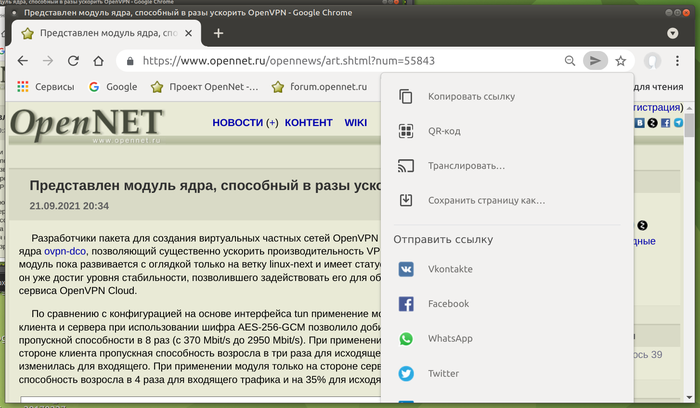The image size is (700, 408).
Task: Select 'Транслировать…' cast option
Action: (x=465, y=166)
